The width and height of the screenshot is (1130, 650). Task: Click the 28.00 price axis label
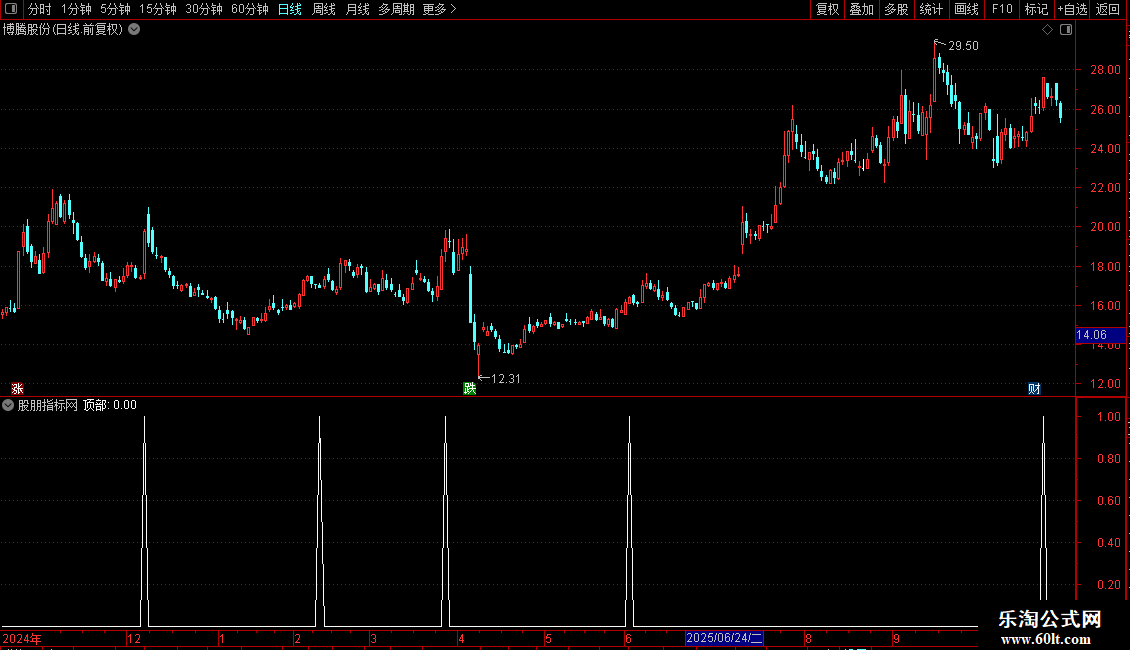click(x=1105, y=70)
